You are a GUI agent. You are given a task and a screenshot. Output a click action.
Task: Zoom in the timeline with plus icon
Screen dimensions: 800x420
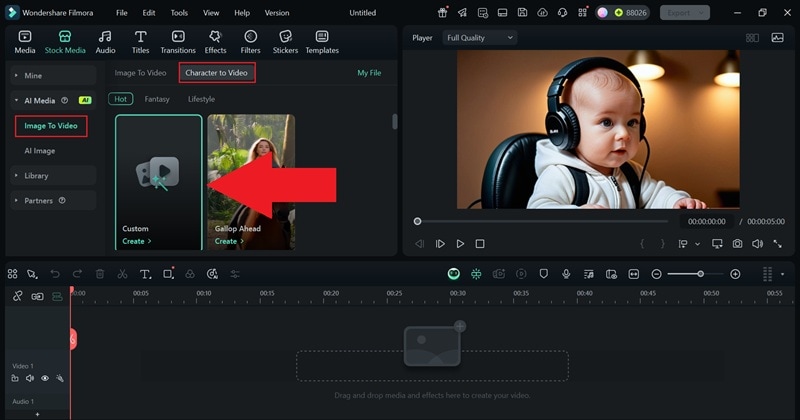click(735, 274)
